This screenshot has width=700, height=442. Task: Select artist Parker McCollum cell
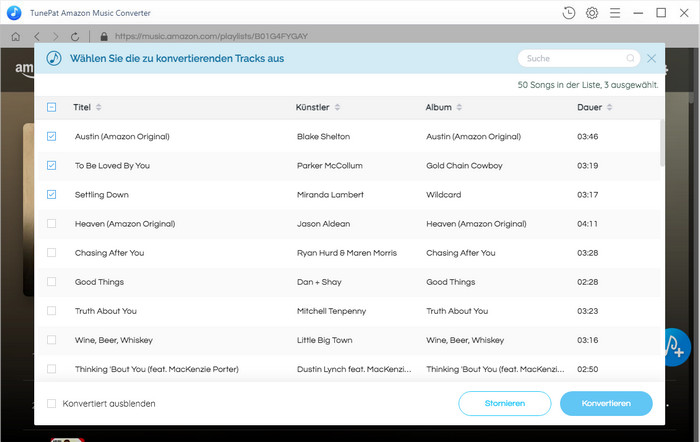pos(330,166)
